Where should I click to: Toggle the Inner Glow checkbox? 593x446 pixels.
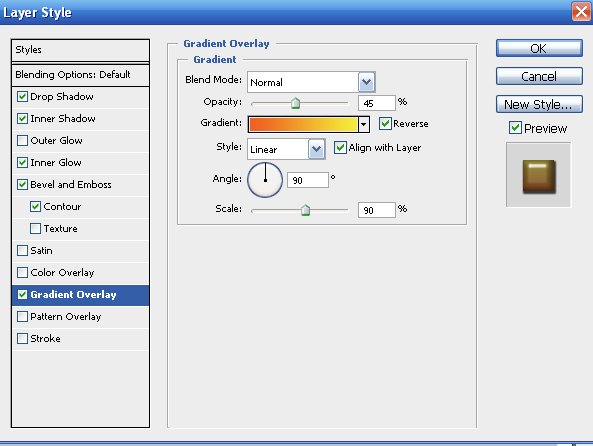point(22,162)
